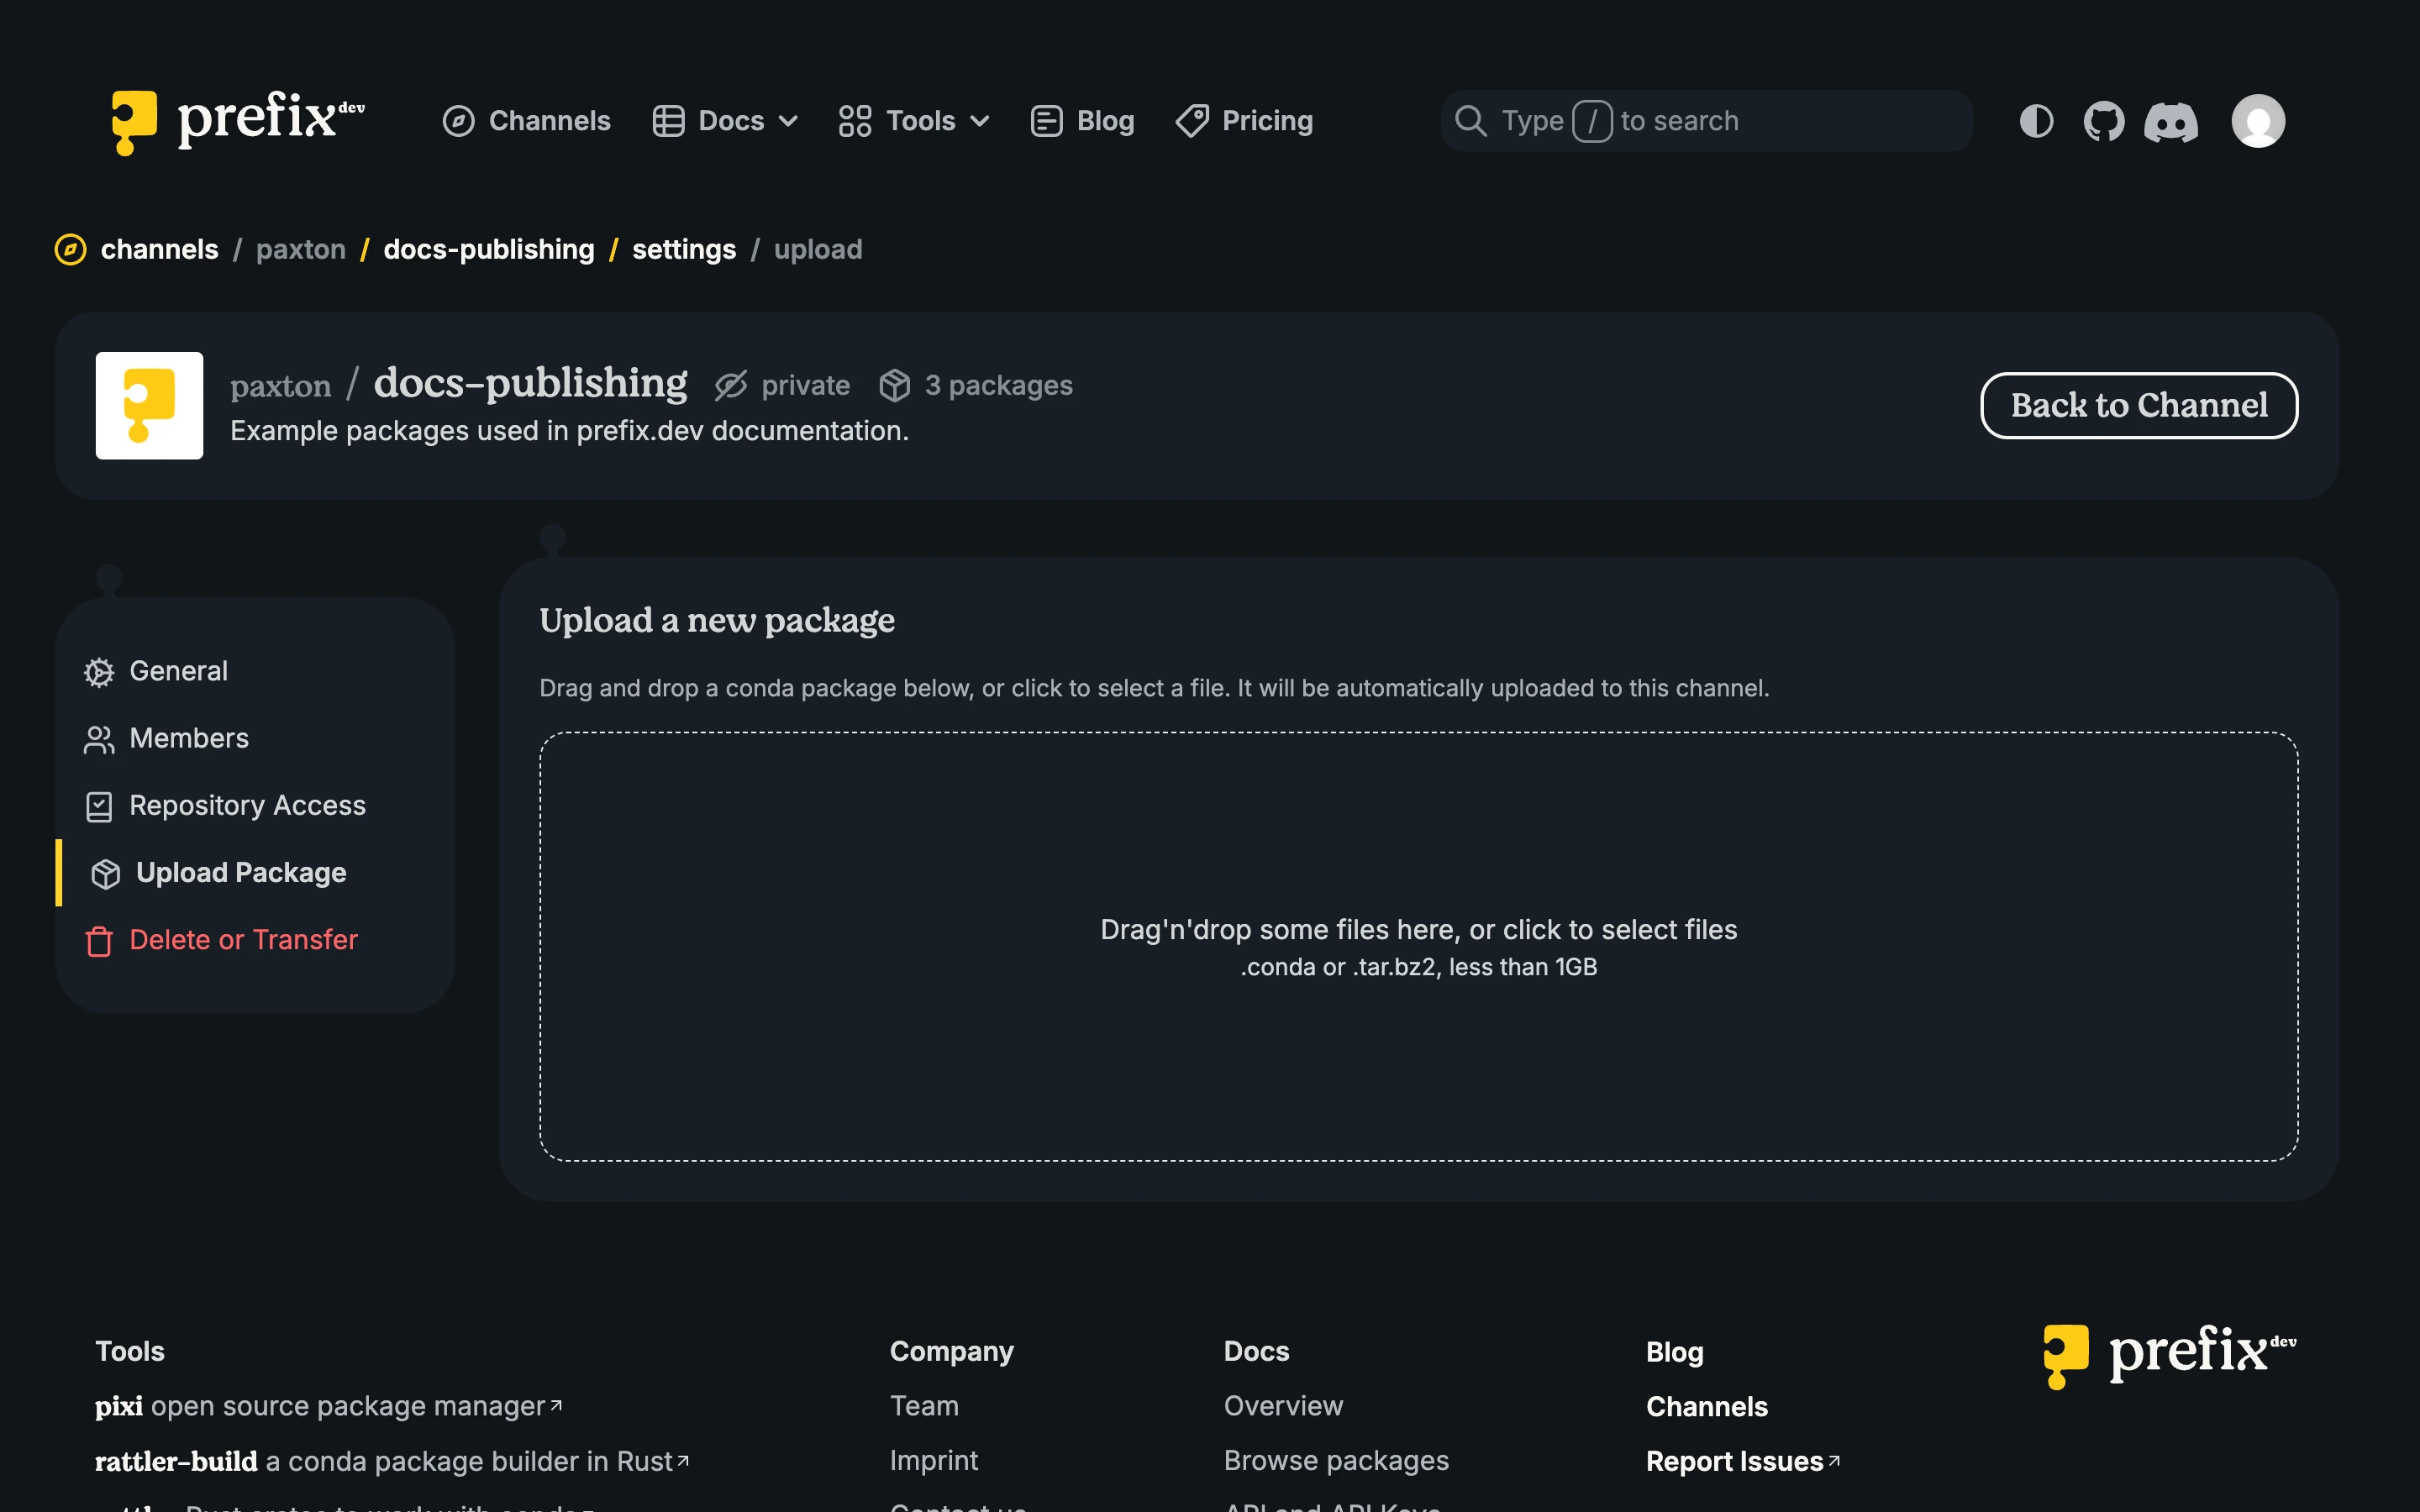Screen dimensions: 2420x1512
Task: Open Browse packages footer link
Action: tap(1336, 1461)
